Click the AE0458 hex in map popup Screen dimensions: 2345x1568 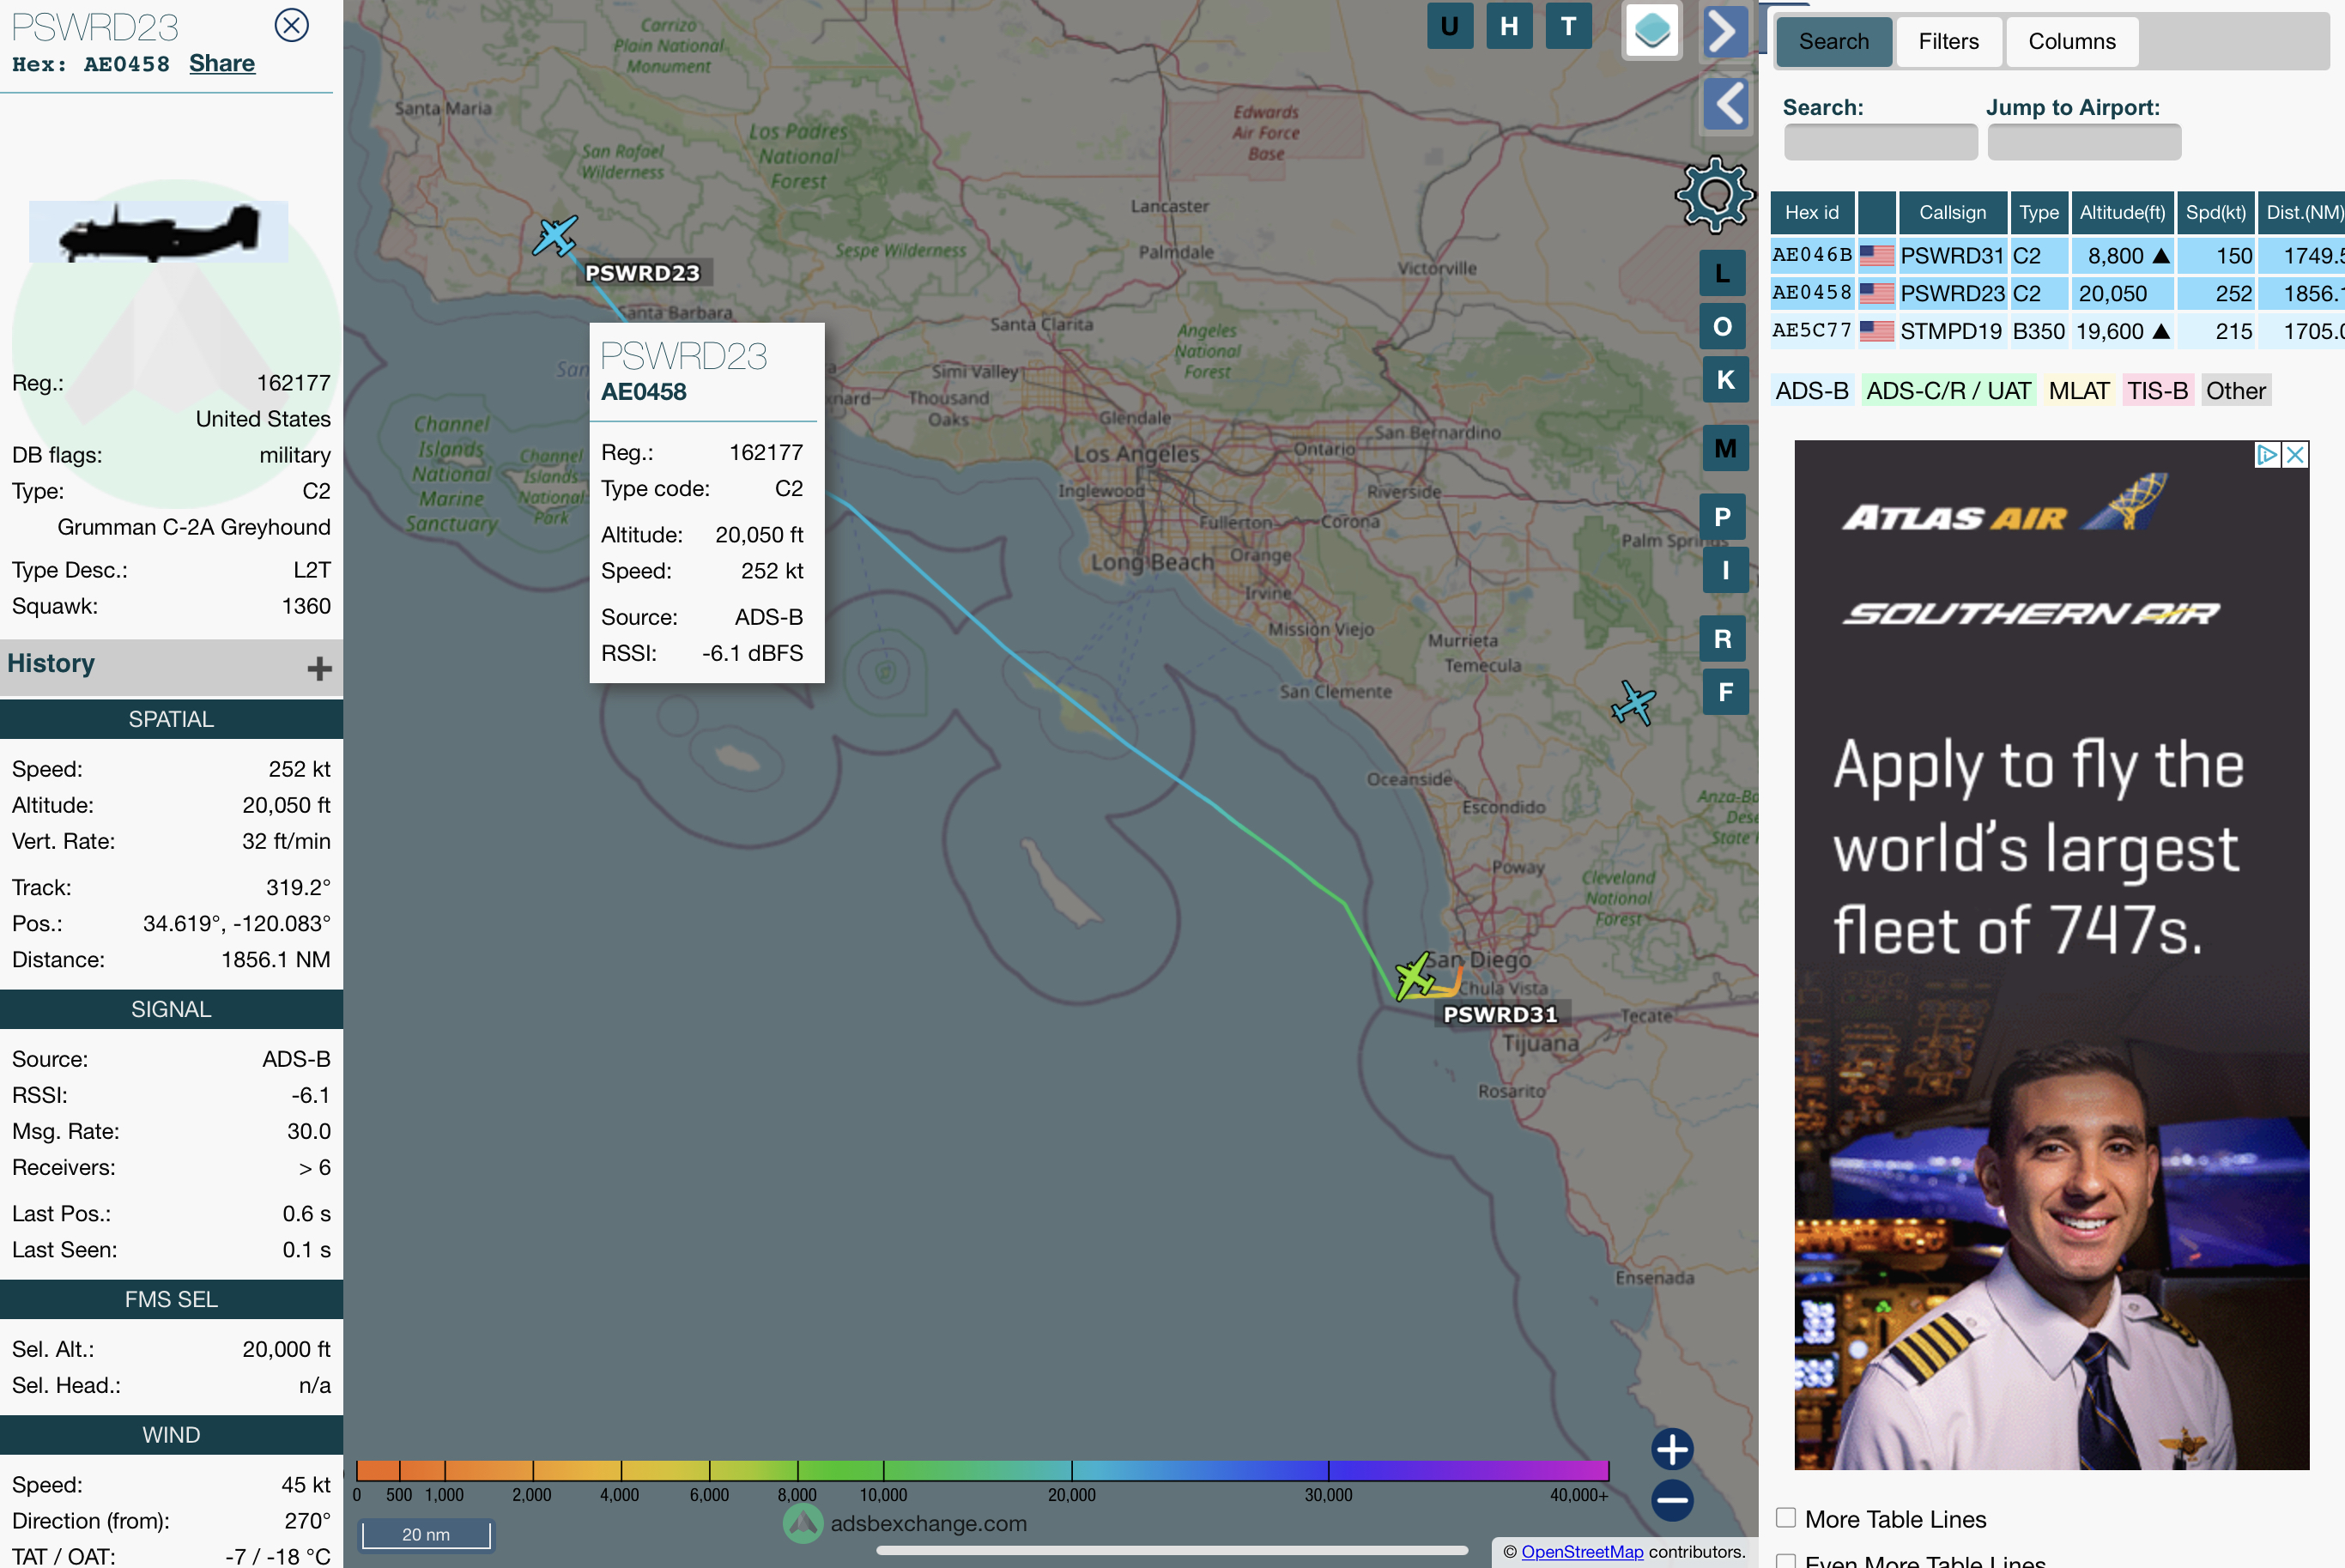point(643,392)
